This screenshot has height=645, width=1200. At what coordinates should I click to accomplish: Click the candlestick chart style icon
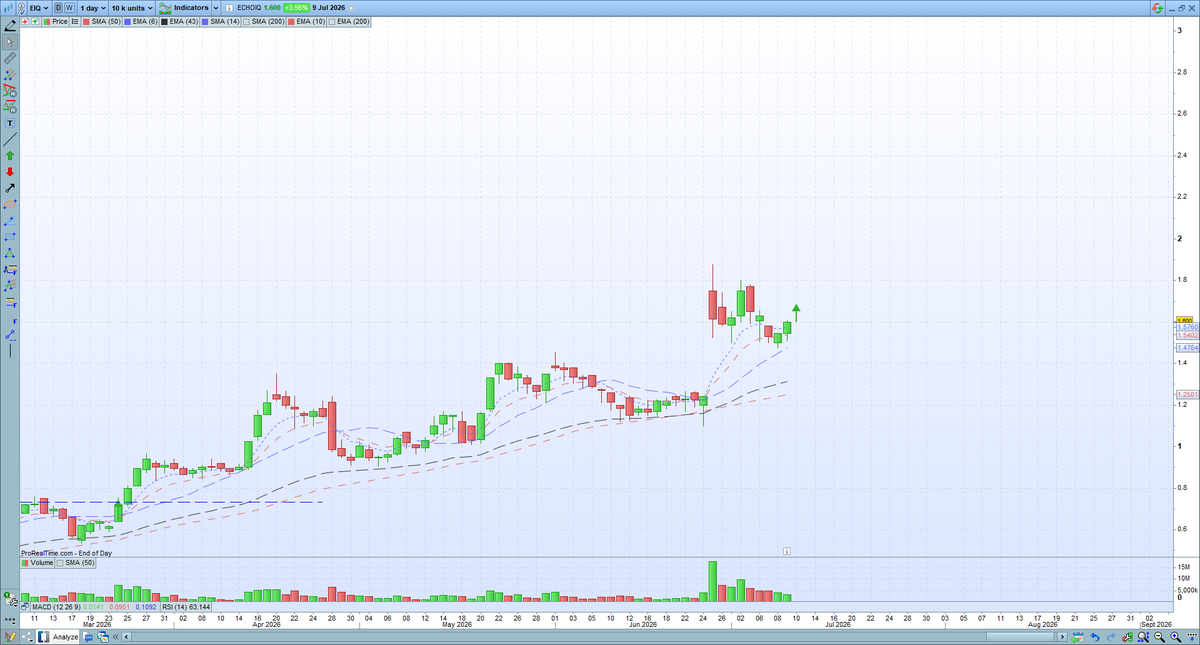8,8
